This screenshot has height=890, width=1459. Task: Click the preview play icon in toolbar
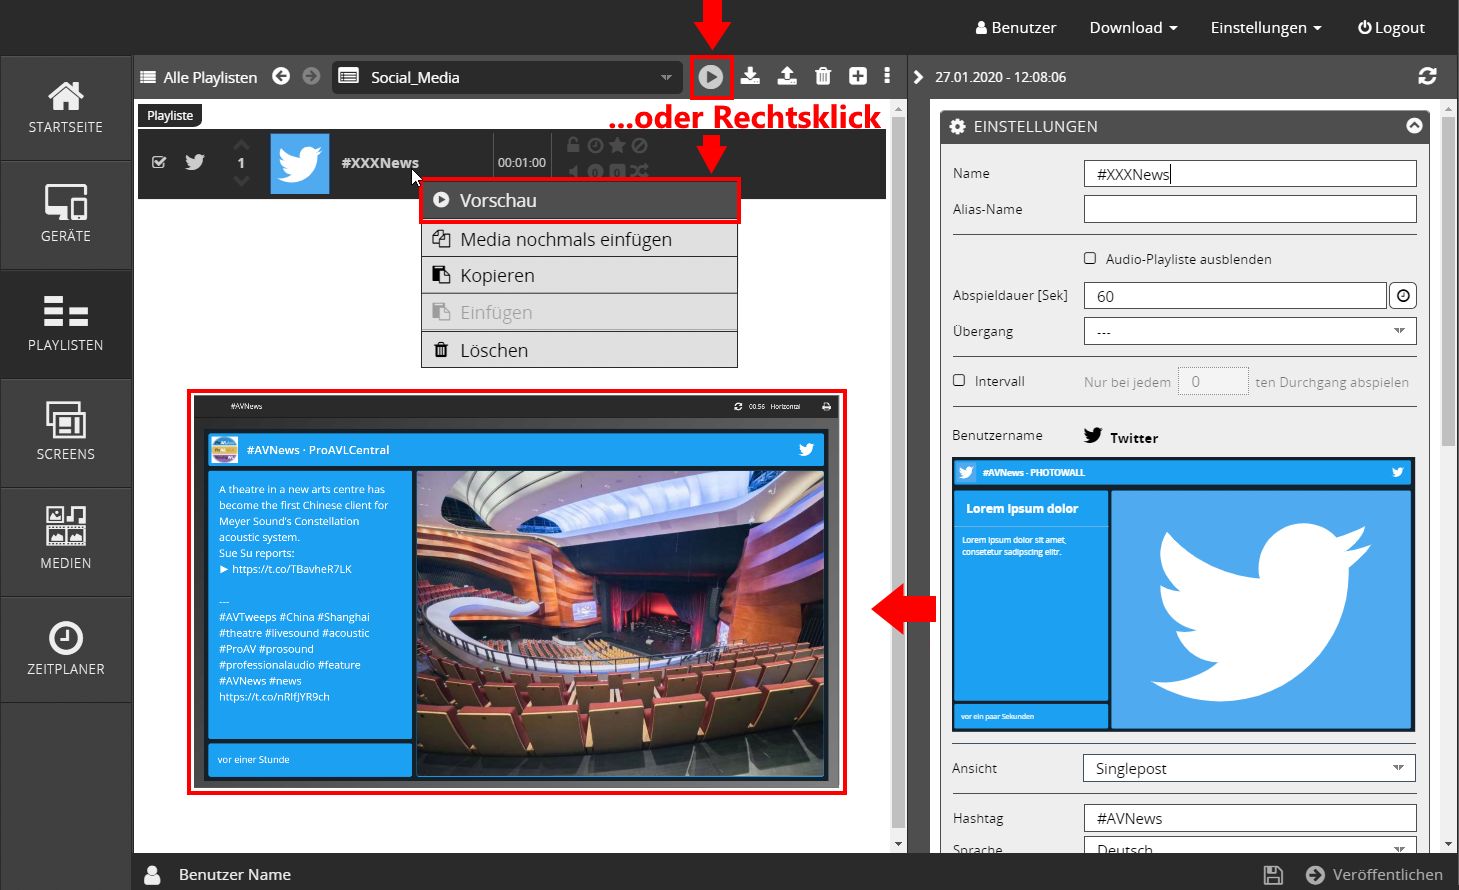pyautogui.click(x=710, y=77)
